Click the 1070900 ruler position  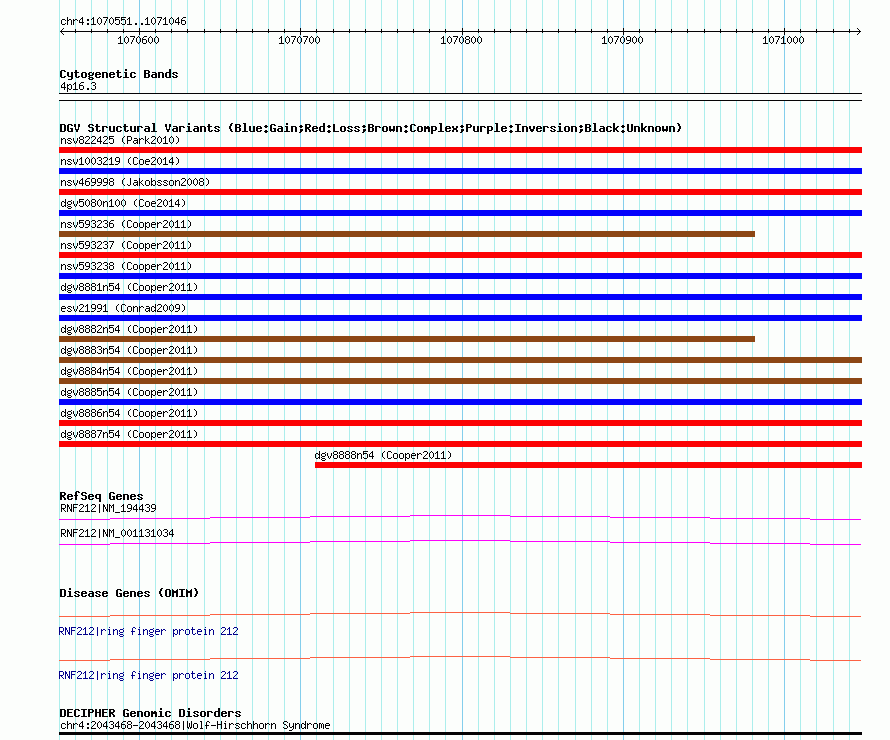pyautogui.click(x=622, y=40)
